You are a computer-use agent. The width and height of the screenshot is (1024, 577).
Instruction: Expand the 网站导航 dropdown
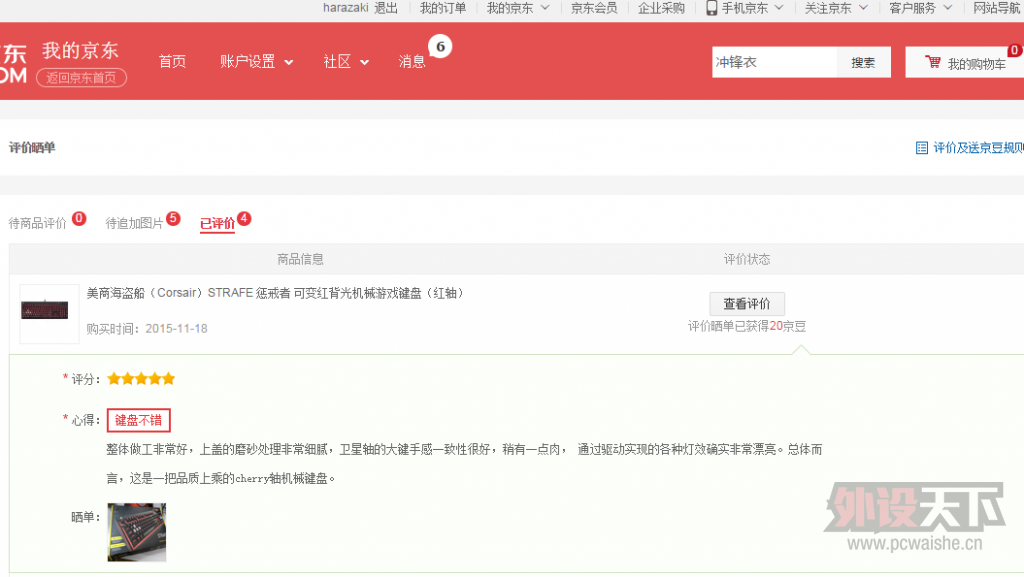998,8
